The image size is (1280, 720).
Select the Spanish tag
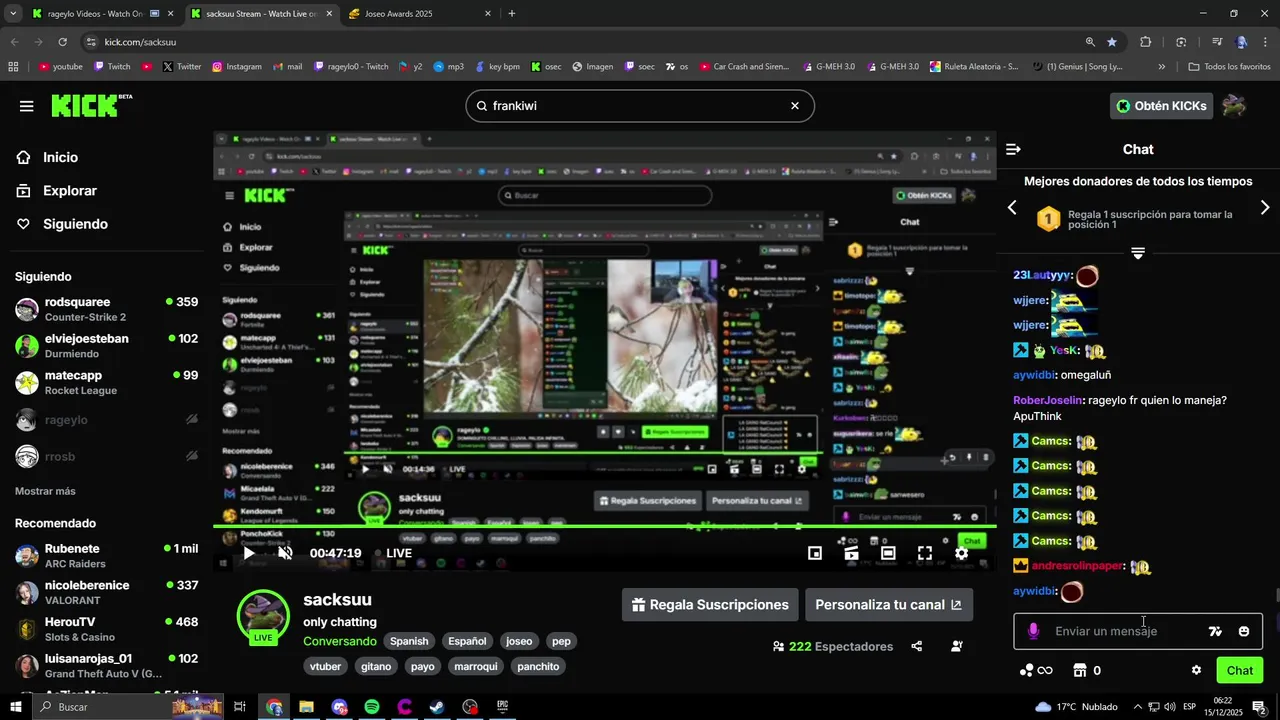click(x=409, y=641)
